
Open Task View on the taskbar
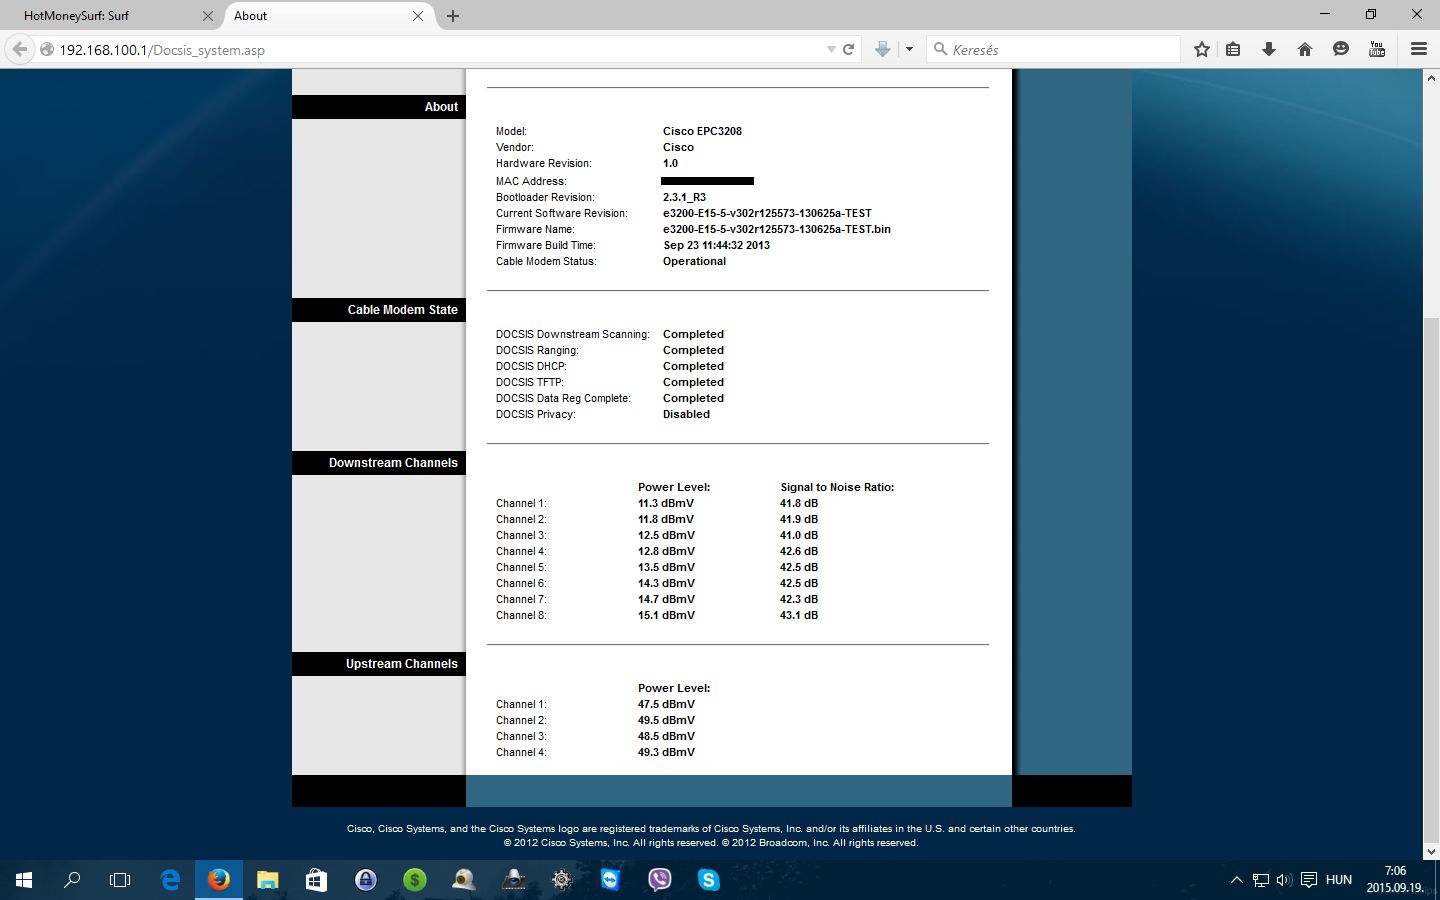(120, 880)
